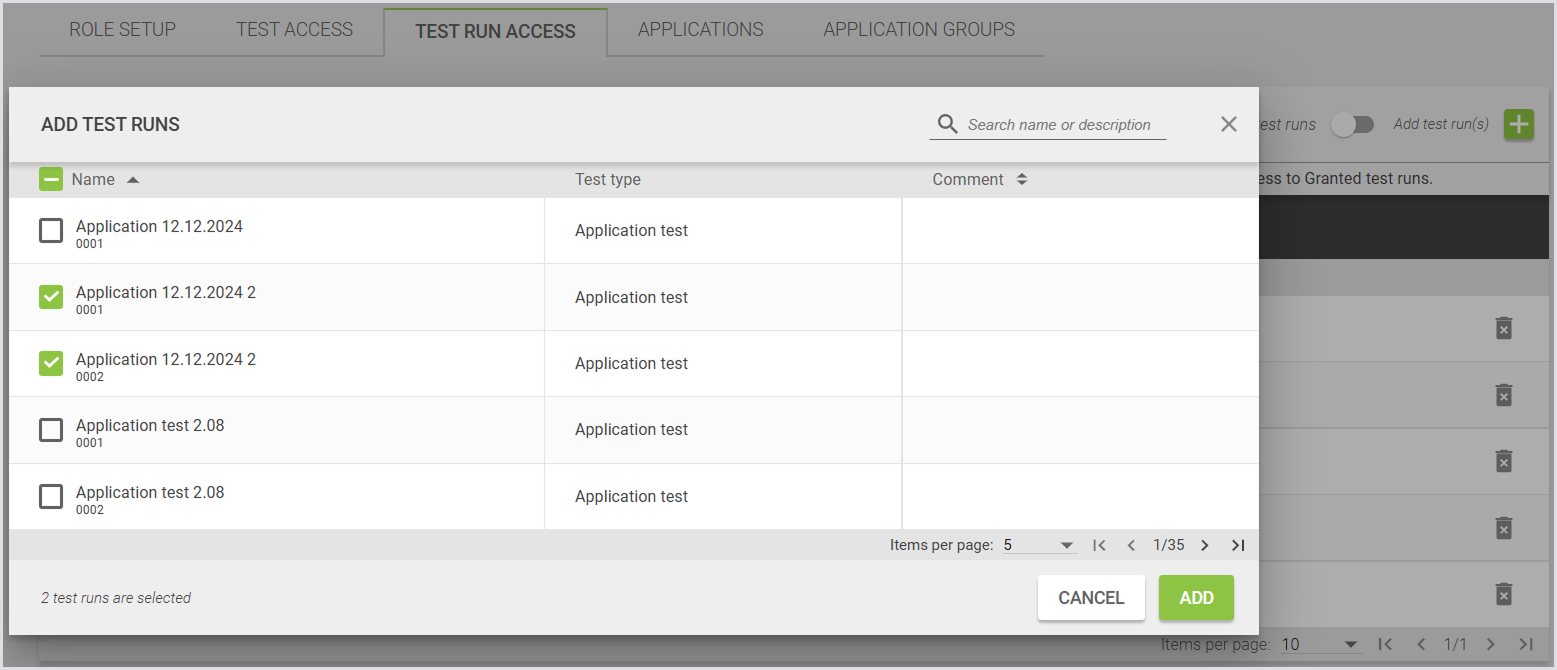
Task: Close the Add Test Runs dialog
Action: [1229, 124]
